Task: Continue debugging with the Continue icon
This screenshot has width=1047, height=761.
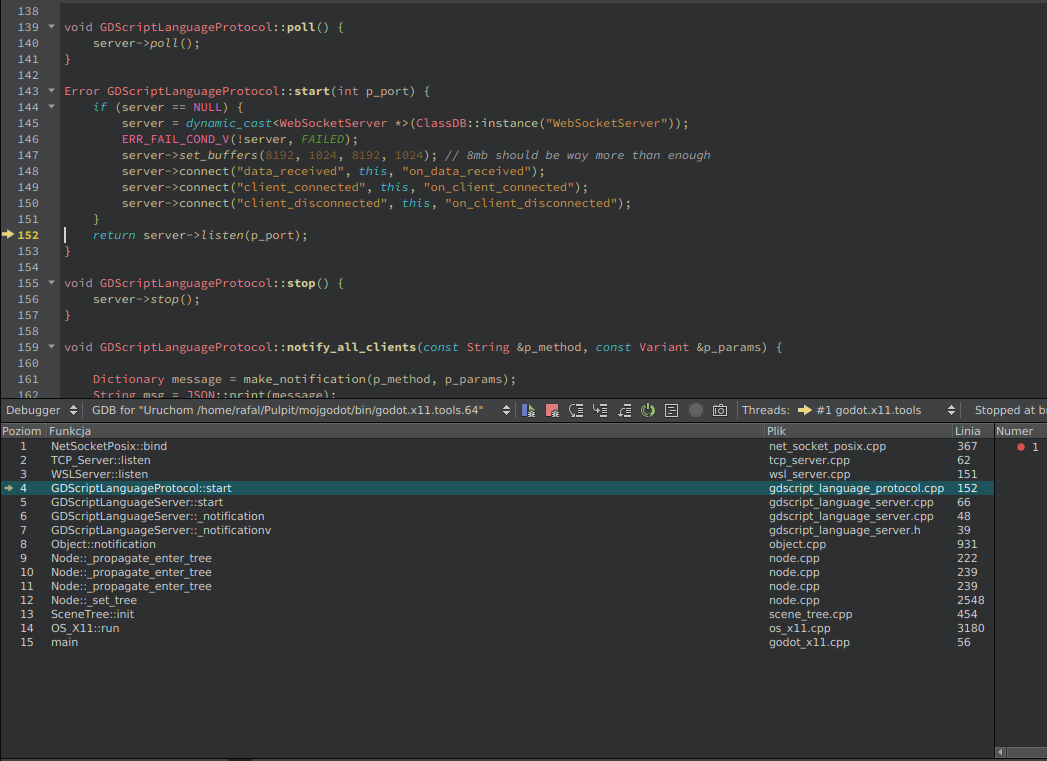Action: pos(528,411)
